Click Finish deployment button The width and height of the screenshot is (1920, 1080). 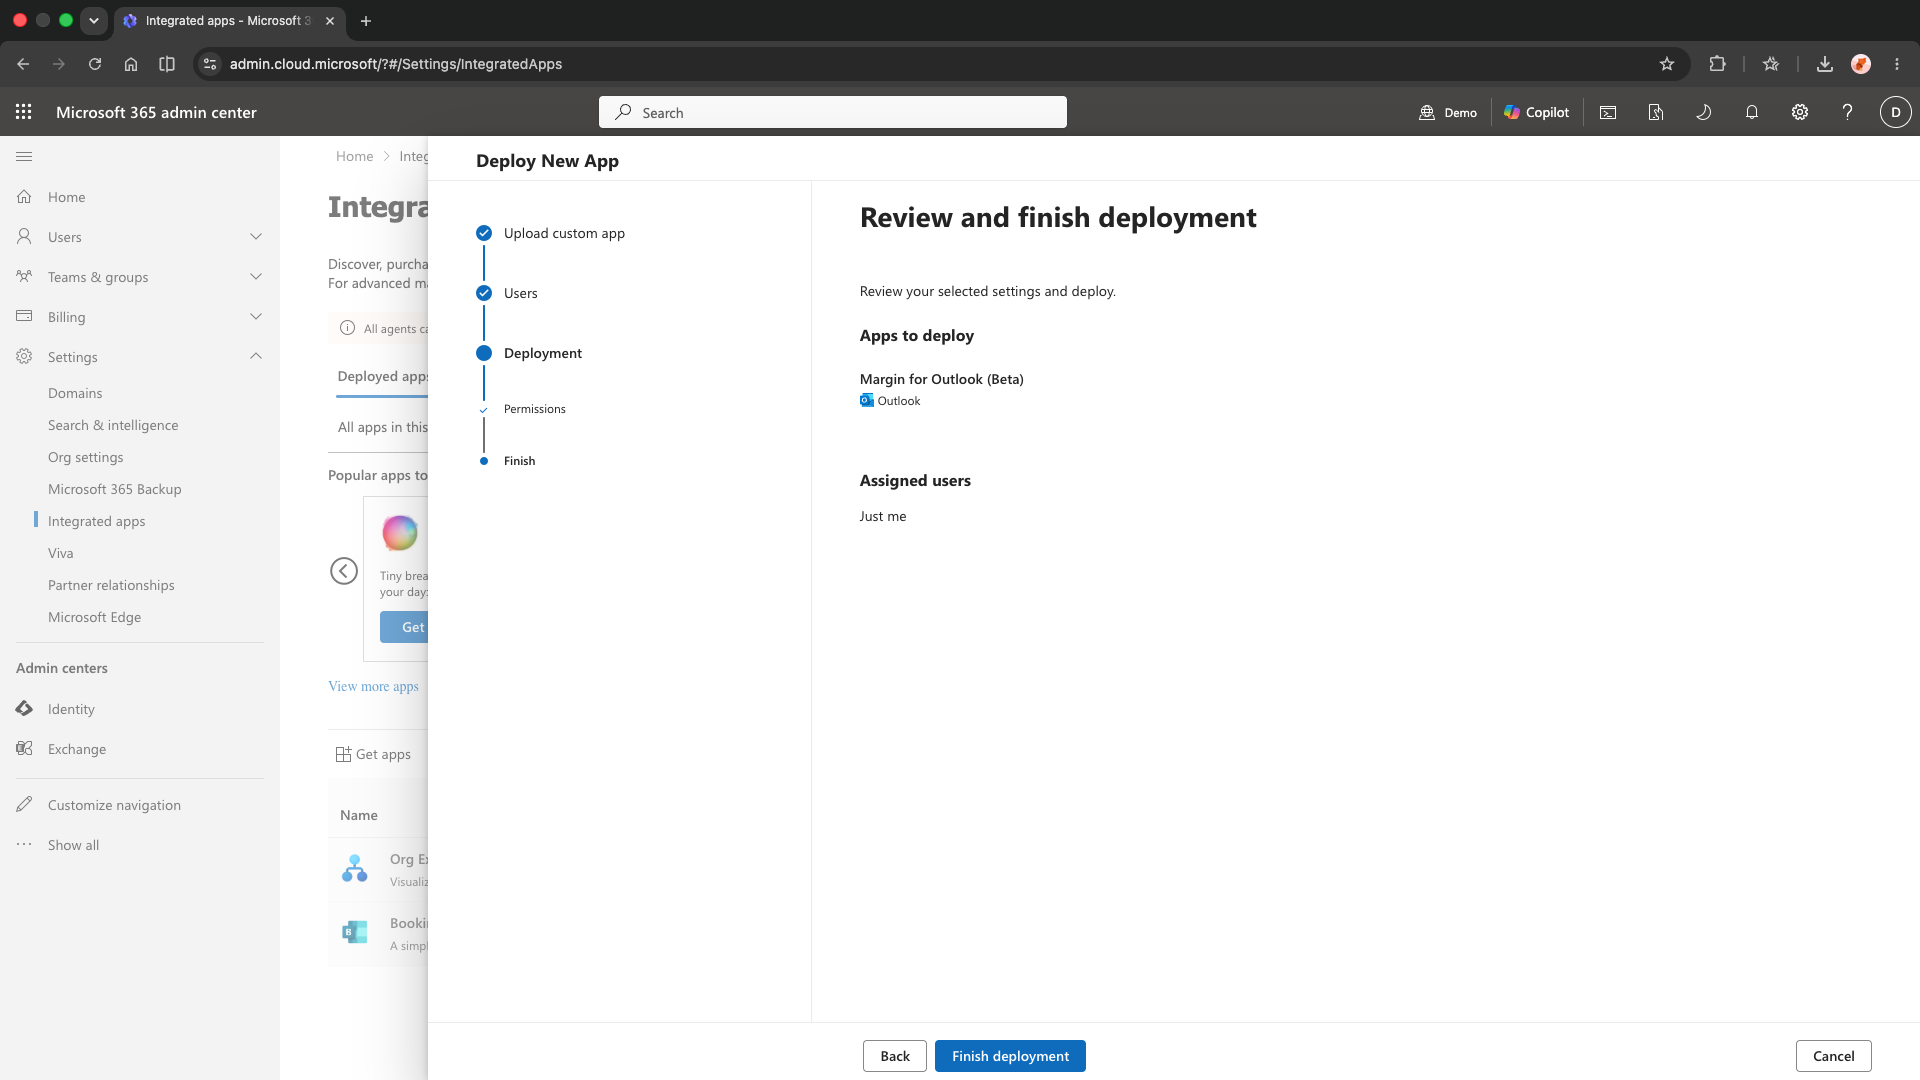tap(1010, 1056)
